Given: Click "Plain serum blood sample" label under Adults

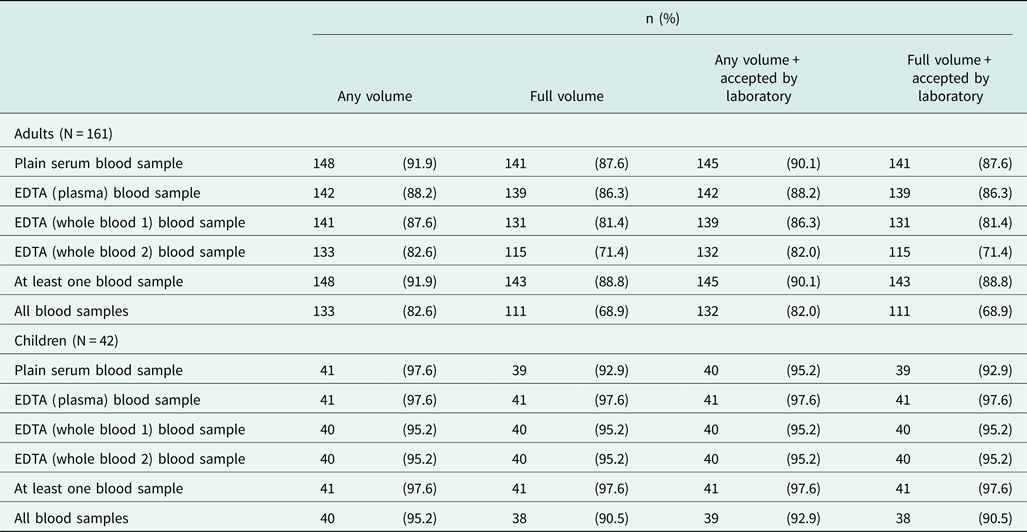Looking at the screenshot, I should [98, 163].
